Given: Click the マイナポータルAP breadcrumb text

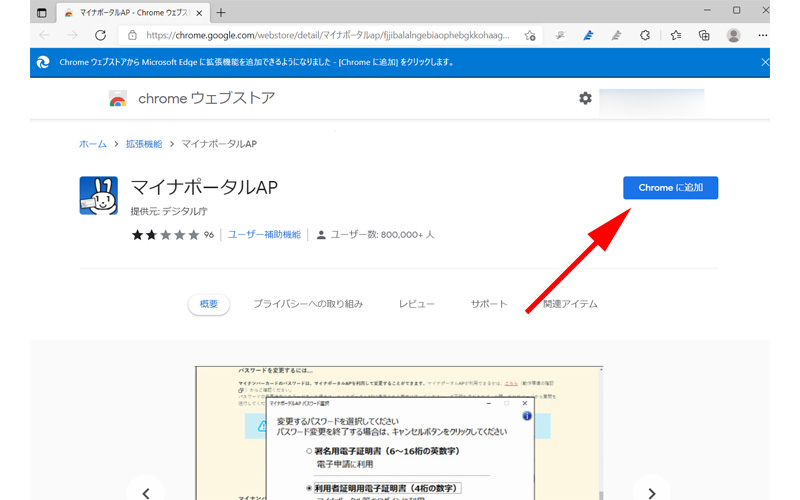Looking at the screenshot, I should (x=219, y=144).
